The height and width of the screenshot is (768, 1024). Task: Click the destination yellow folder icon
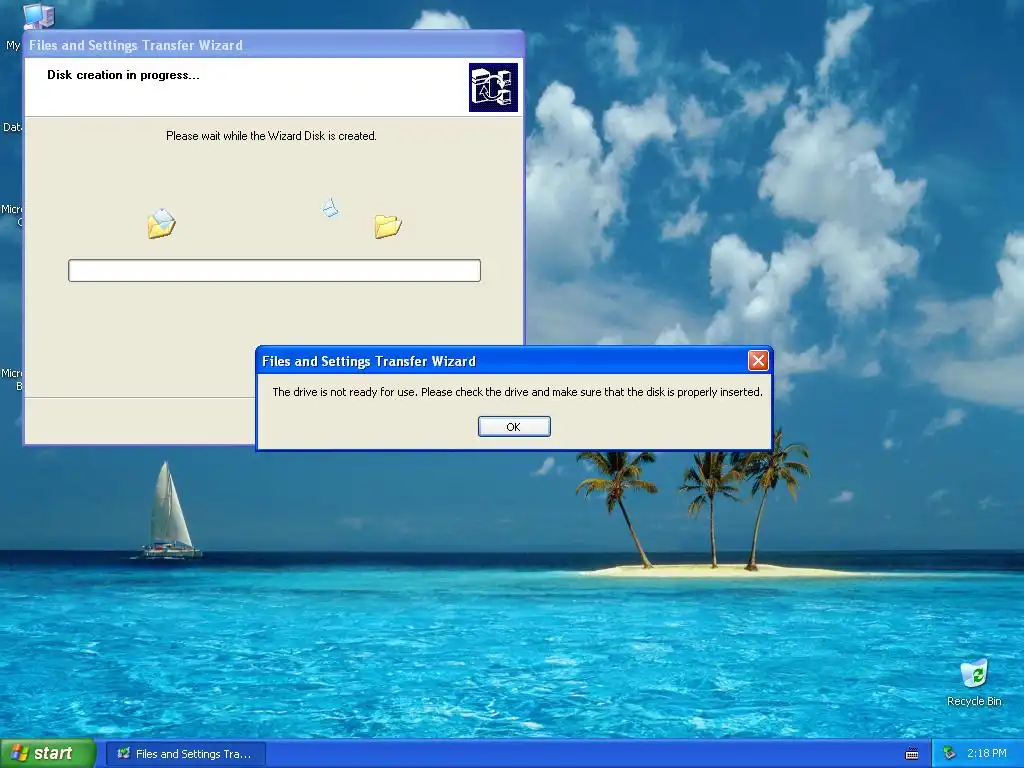tap(388, 226)
